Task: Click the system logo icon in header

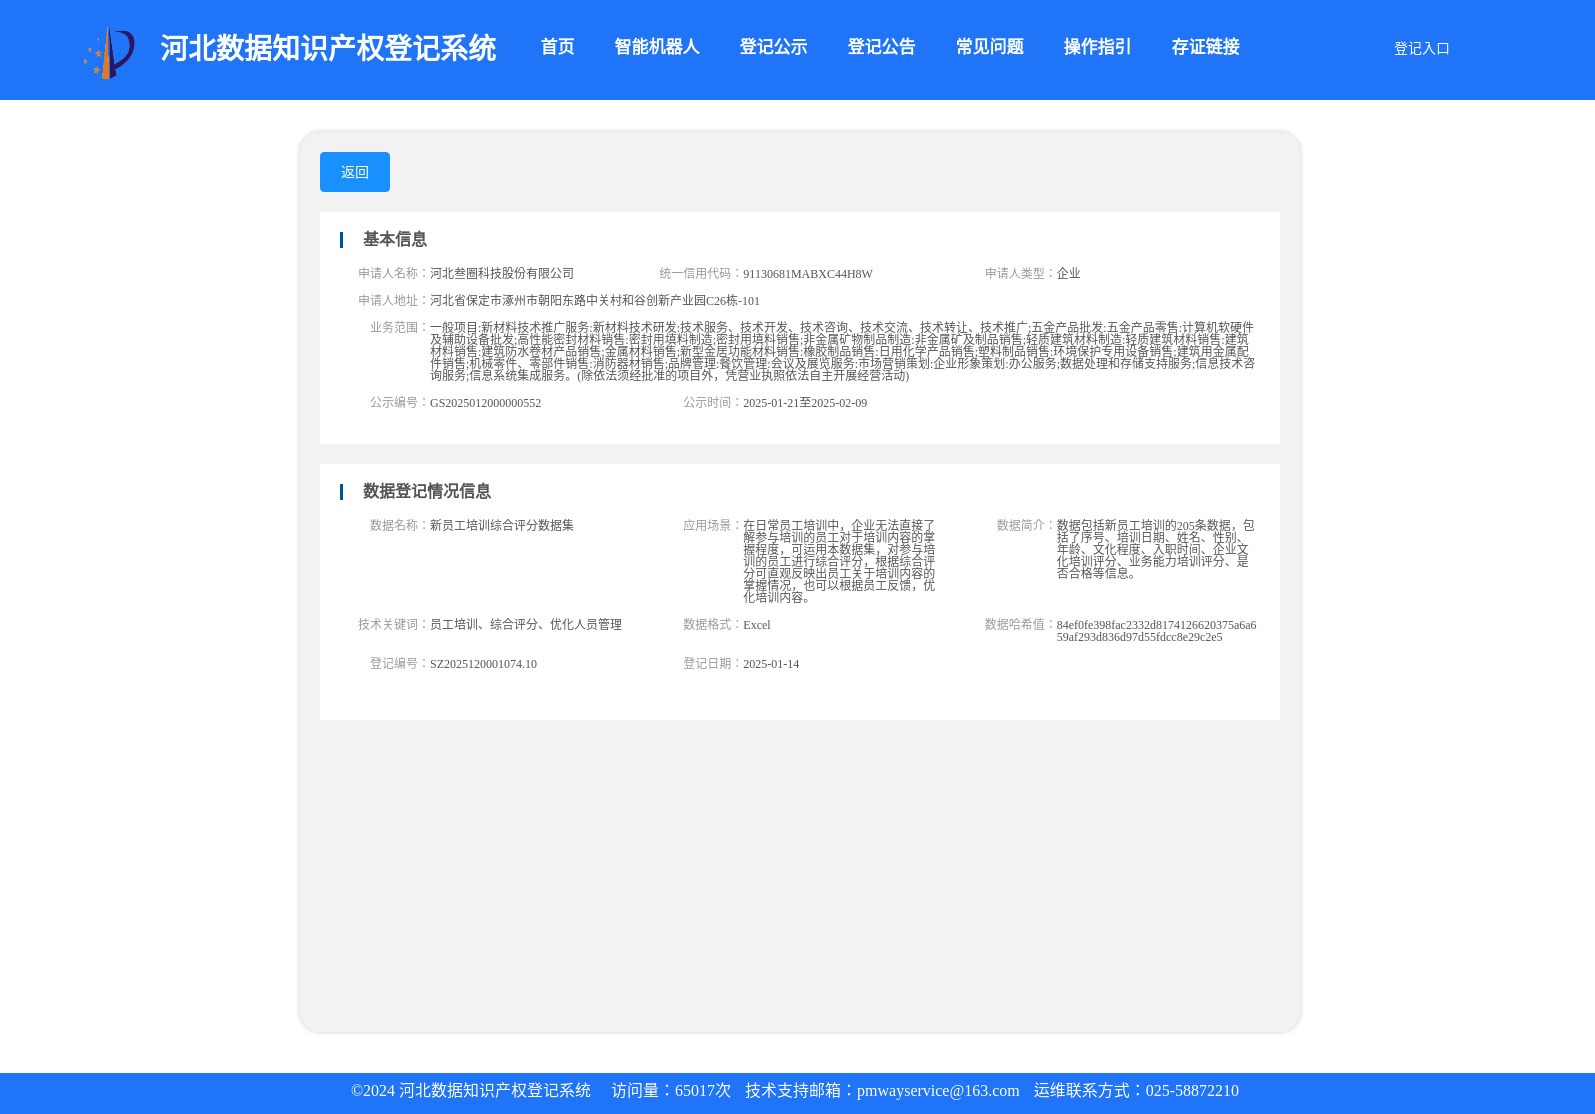Action: tap(109, 52)
